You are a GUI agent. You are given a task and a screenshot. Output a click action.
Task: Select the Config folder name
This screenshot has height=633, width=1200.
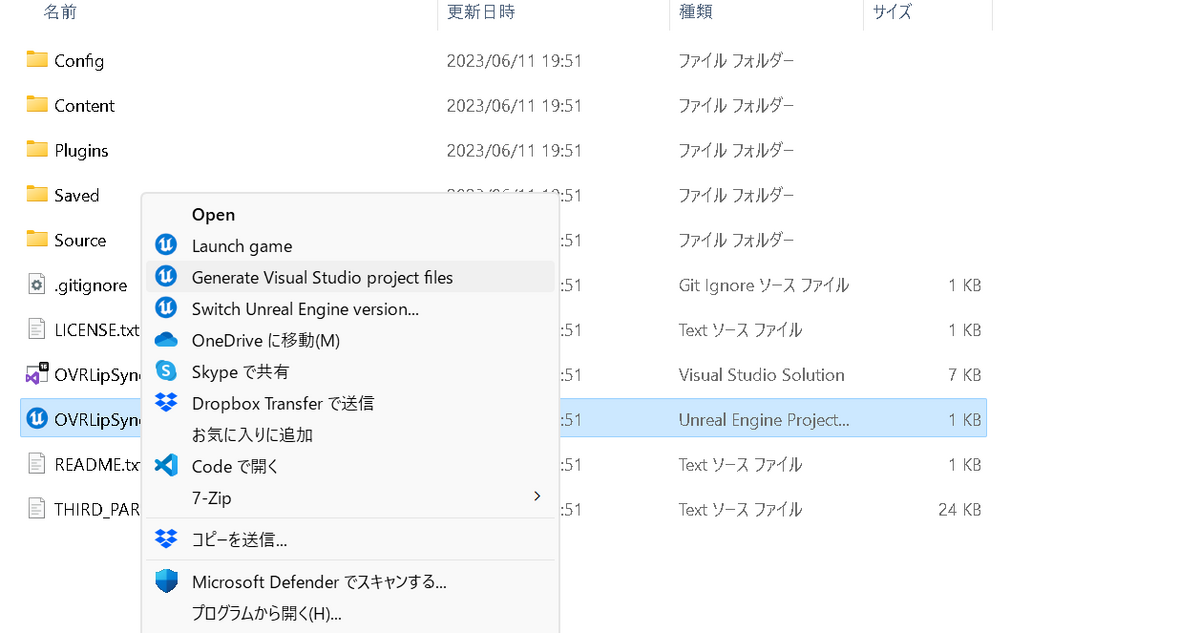pos(79,60)
